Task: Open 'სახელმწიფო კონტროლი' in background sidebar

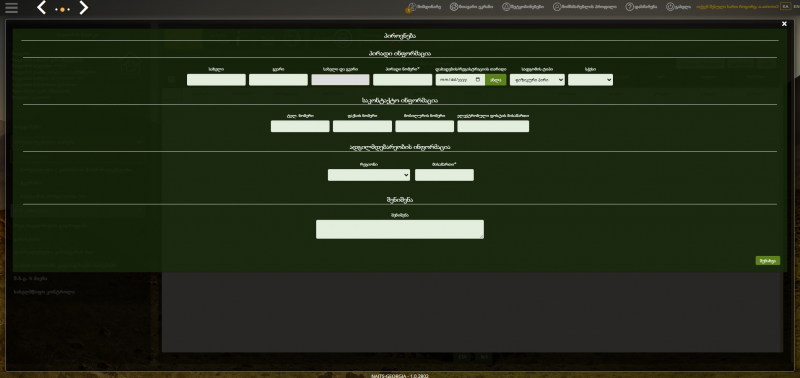Action: pos(44,292)
